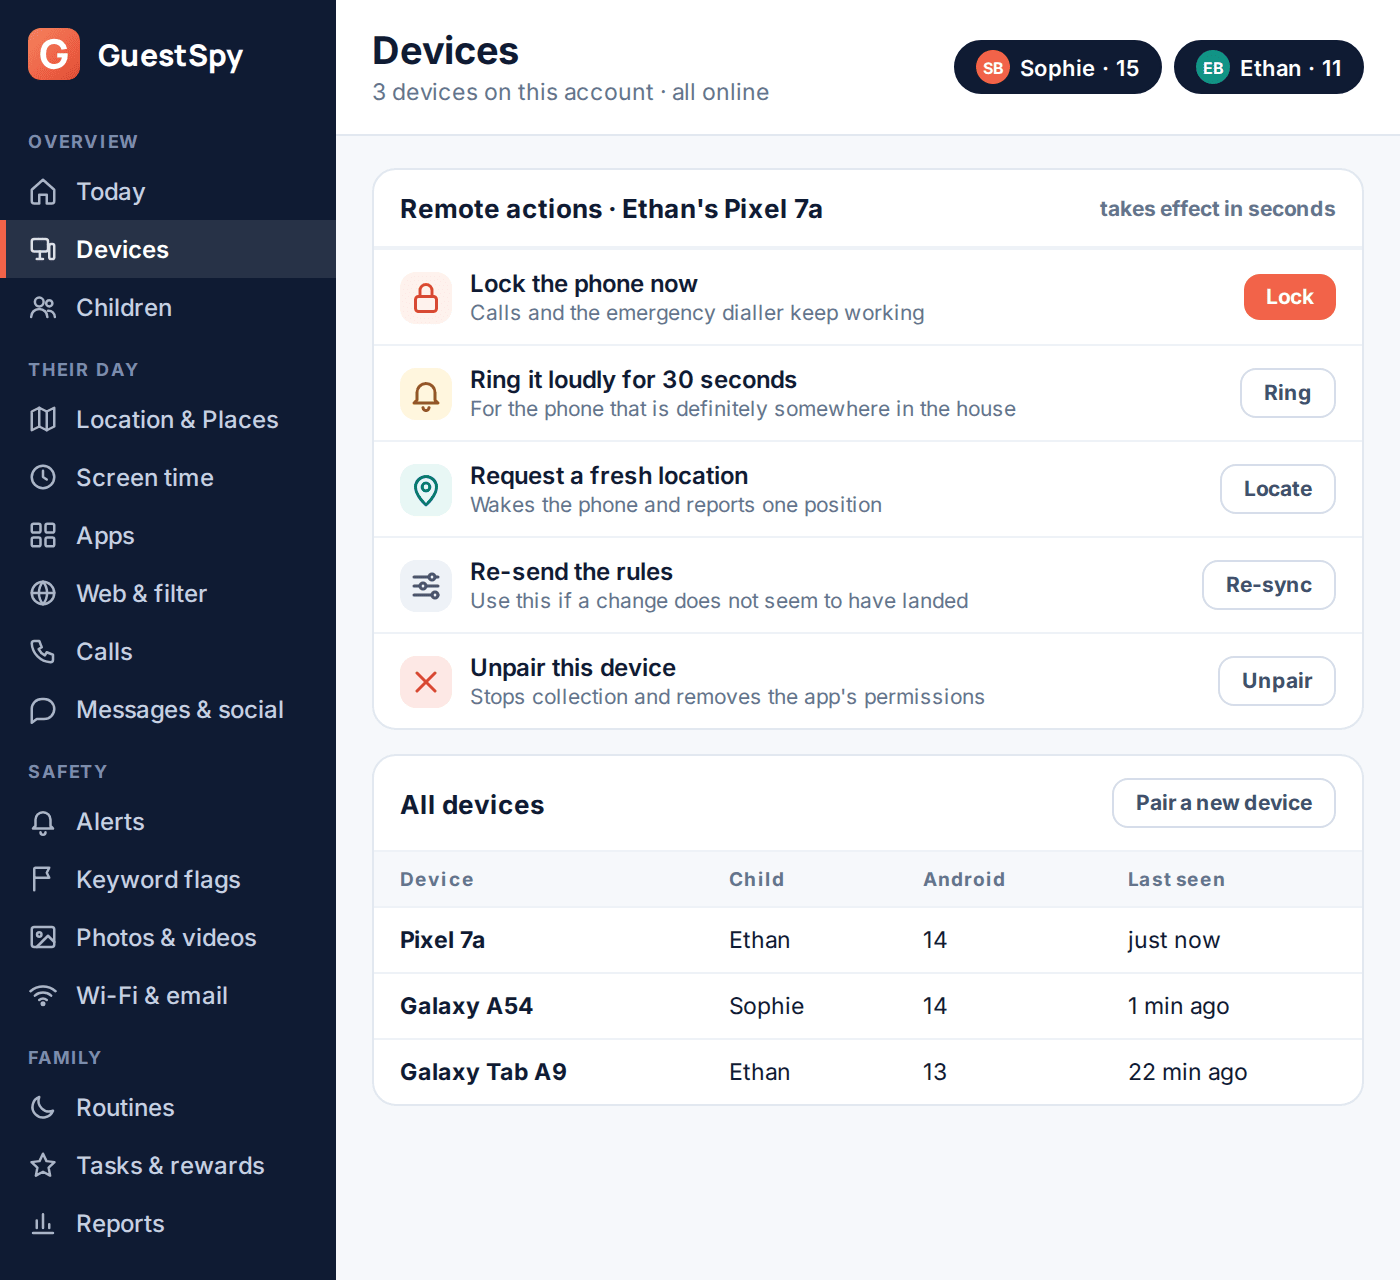The width and height of the screenshot is (1400, 1280).
Task: Go to Tasks & rewards
Action: [x=168, y=1165]
